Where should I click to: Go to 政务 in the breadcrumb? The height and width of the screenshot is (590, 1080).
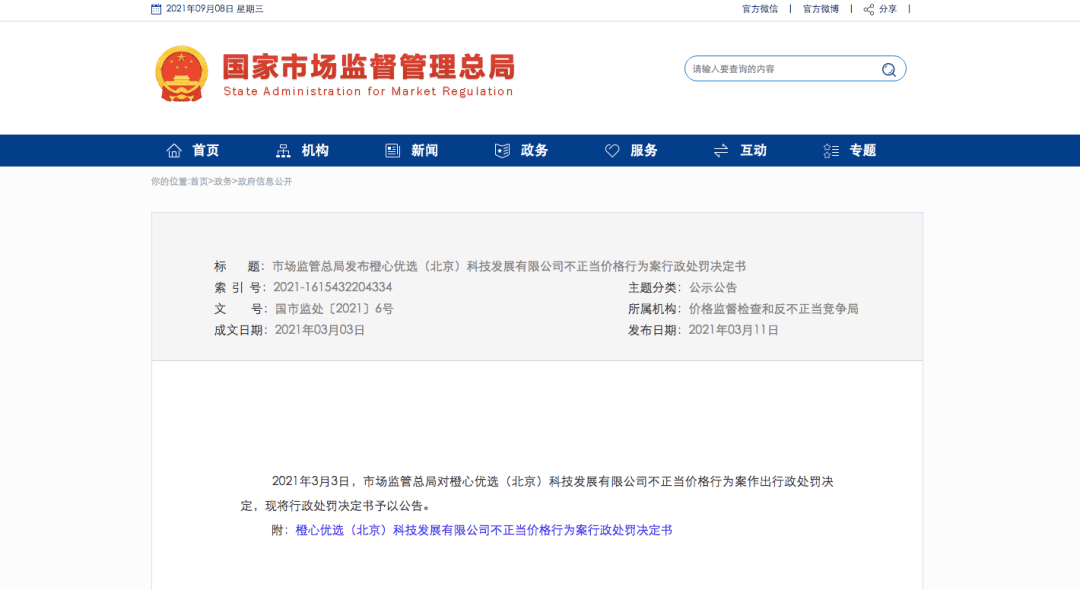click(x=222, y=182)
